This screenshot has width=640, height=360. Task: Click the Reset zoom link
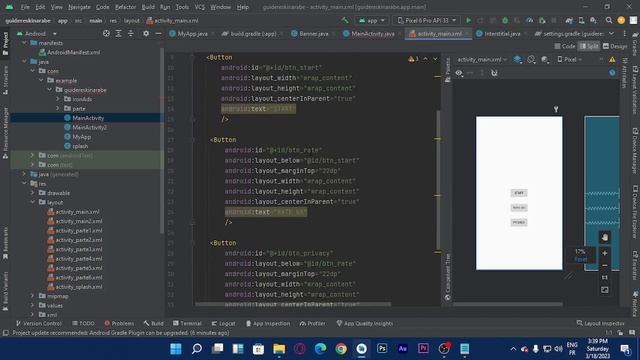[580, 259]
